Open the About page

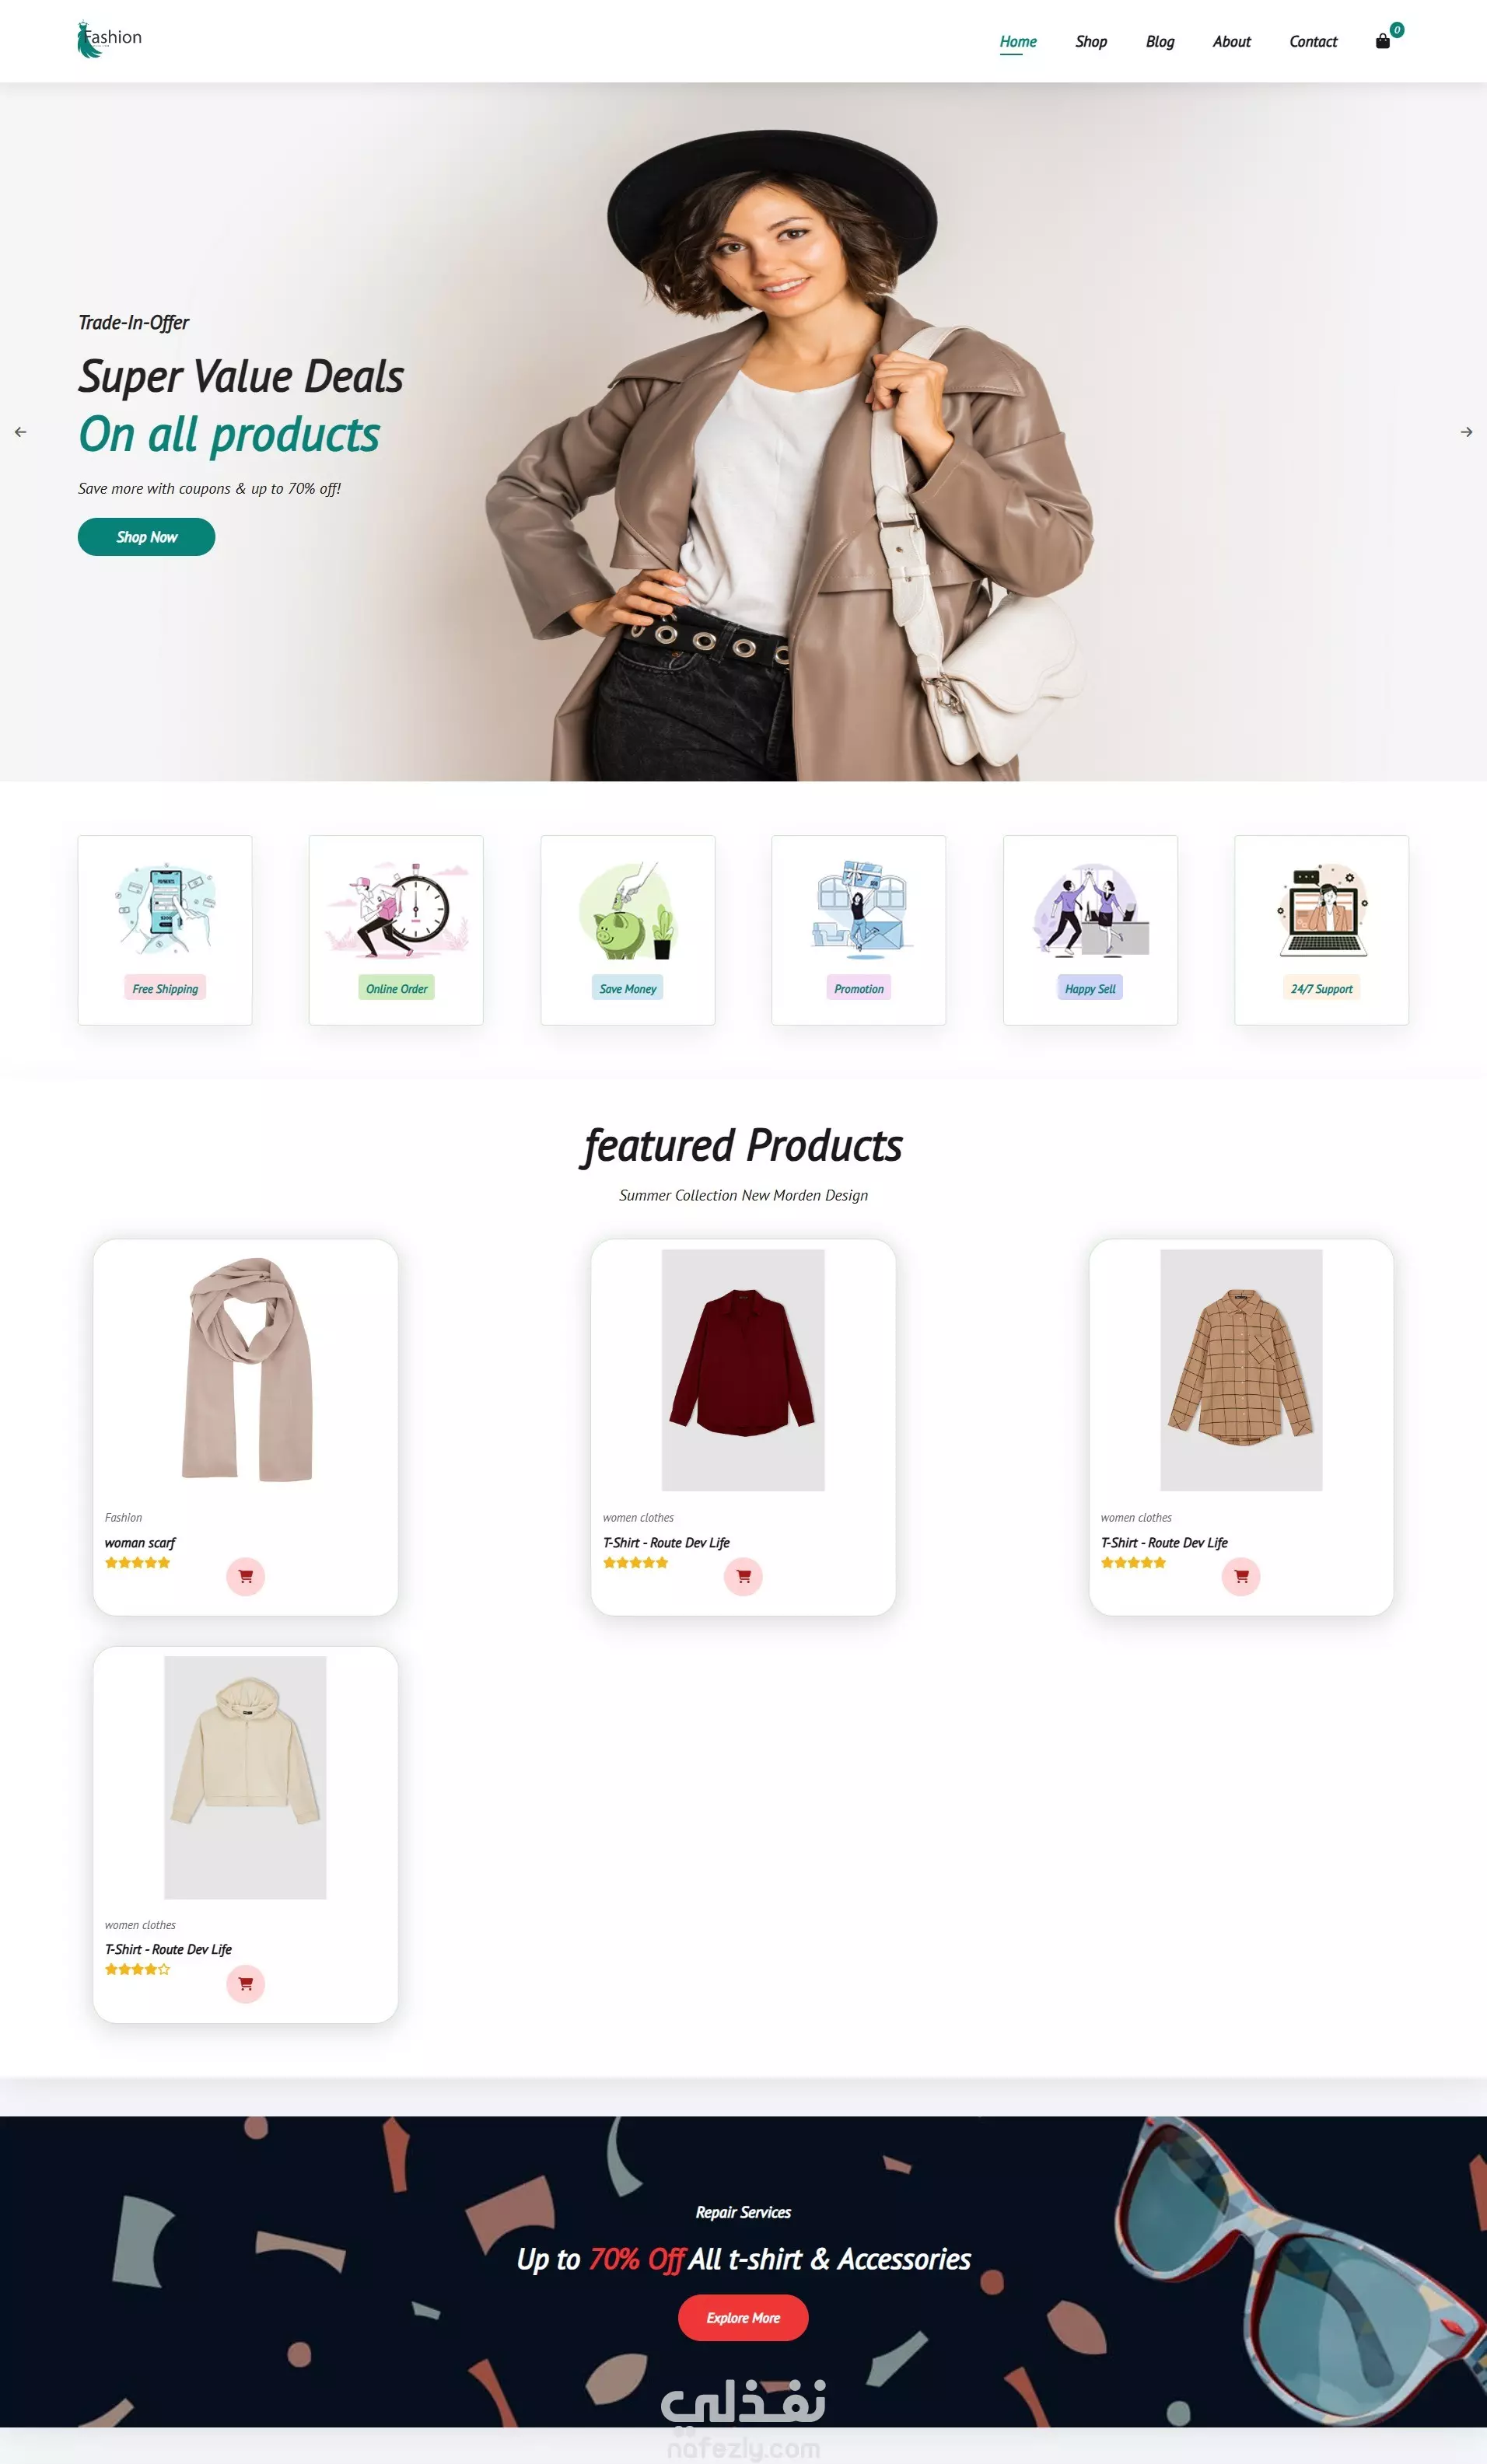click(1232, 41)
